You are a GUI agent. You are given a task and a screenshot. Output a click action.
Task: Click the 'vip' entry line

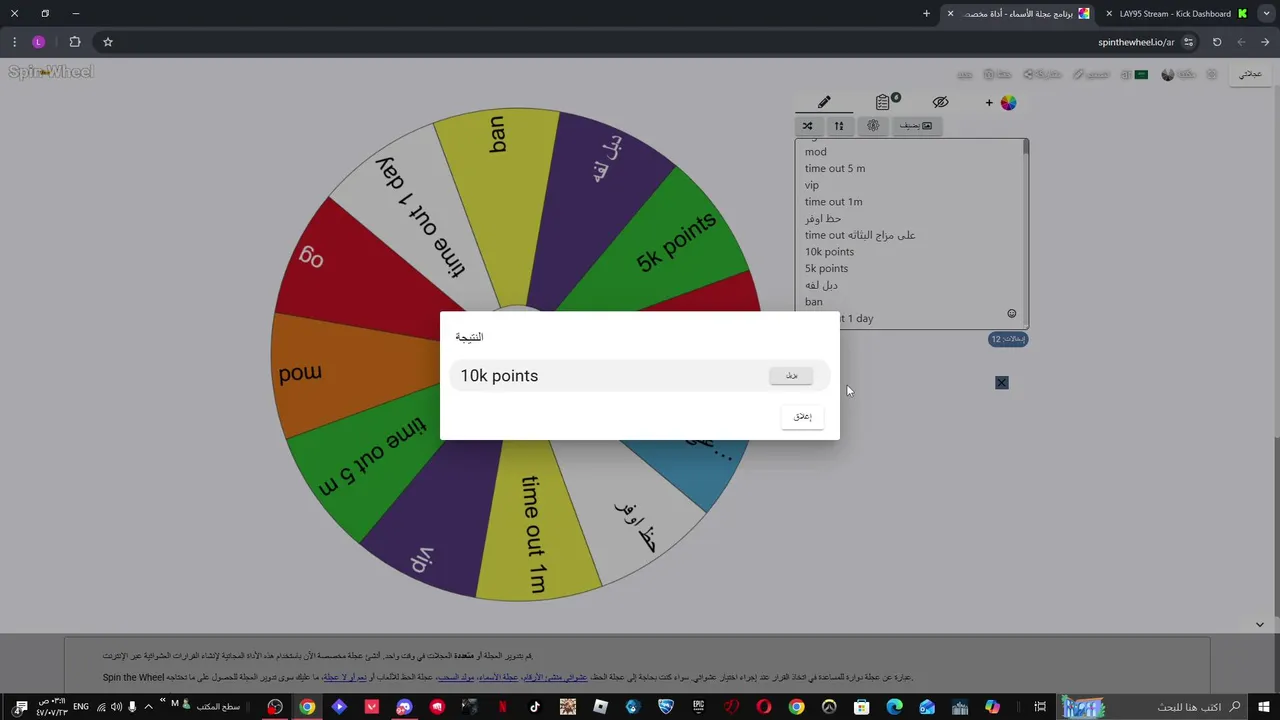(812, 185)
